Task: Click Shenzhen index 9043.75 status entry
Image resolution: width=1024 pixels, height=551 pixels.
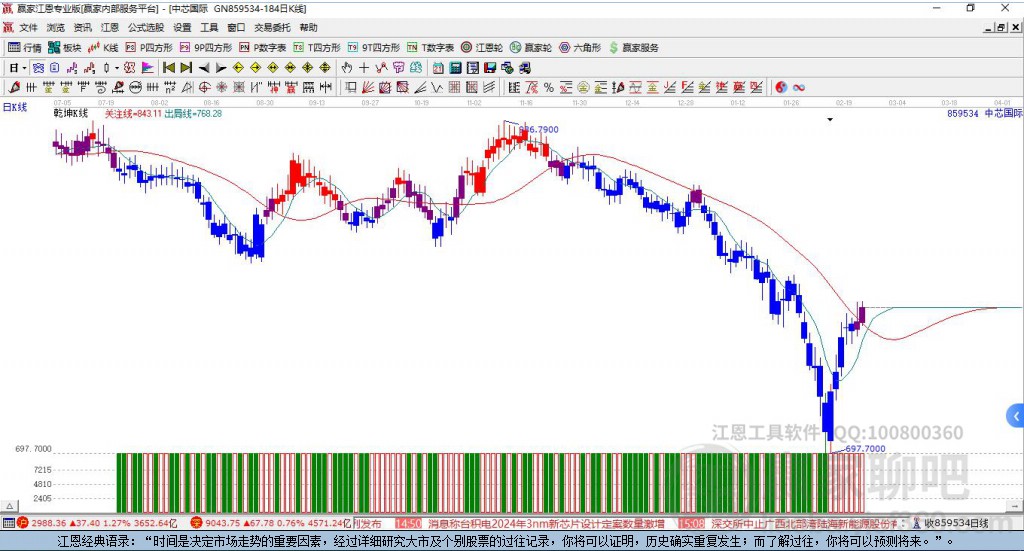Action: pos(271,523)
